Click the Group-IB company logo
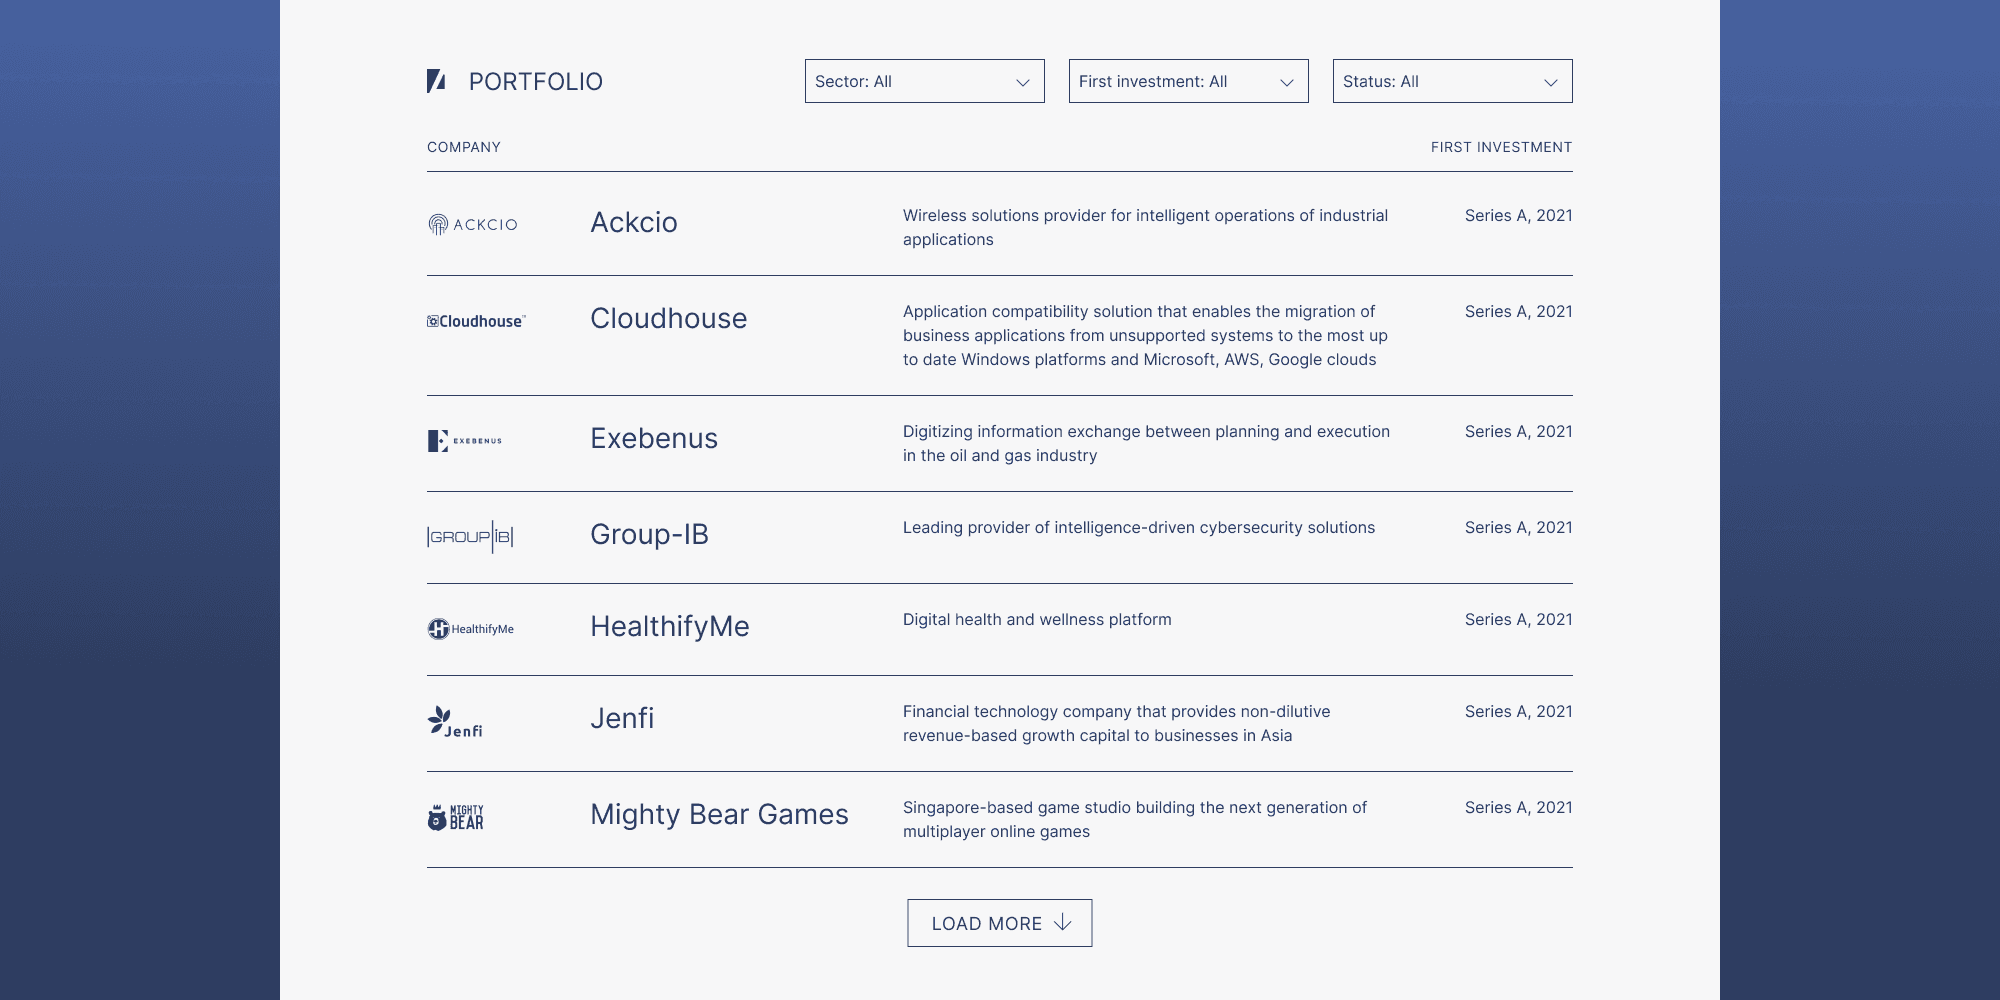2000x1000 pixels. click(470, 537)
